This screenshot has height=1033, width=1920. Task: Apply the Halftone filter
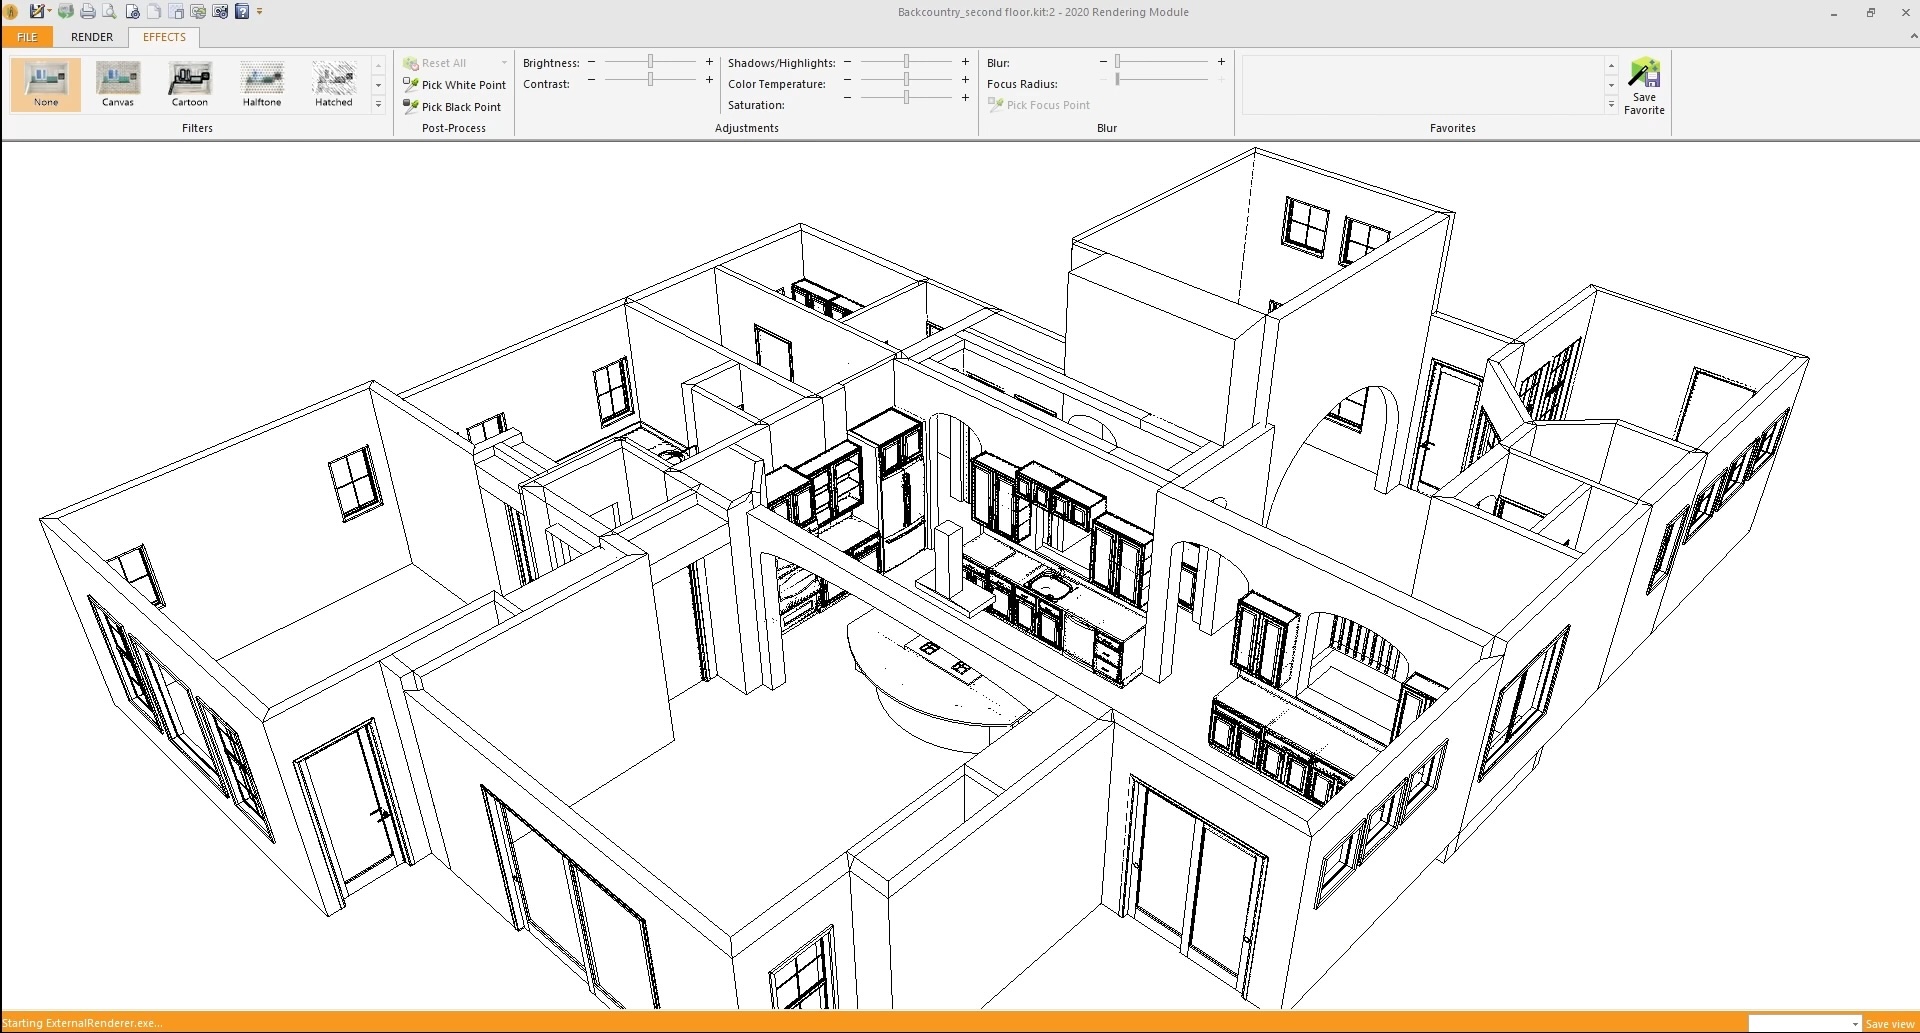(x=261, y=85)
